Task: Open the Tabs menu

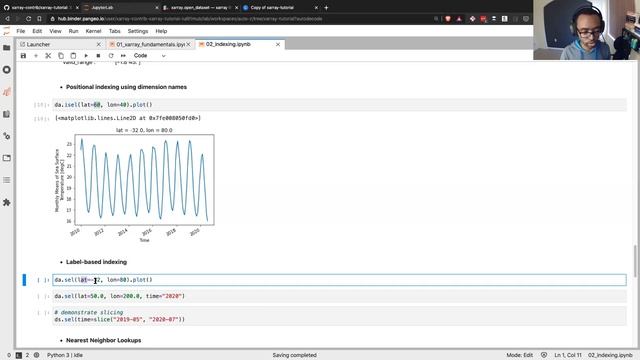Action: 114,31
